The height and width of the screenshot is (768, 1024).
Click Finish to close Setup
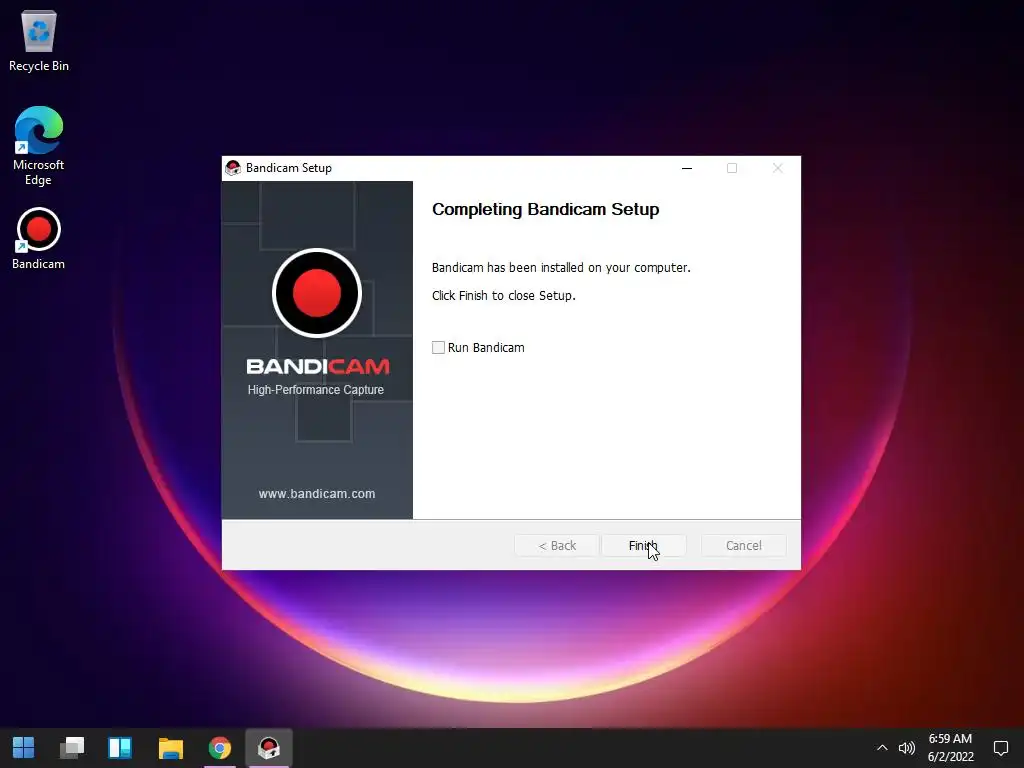(x=644, y=545)
